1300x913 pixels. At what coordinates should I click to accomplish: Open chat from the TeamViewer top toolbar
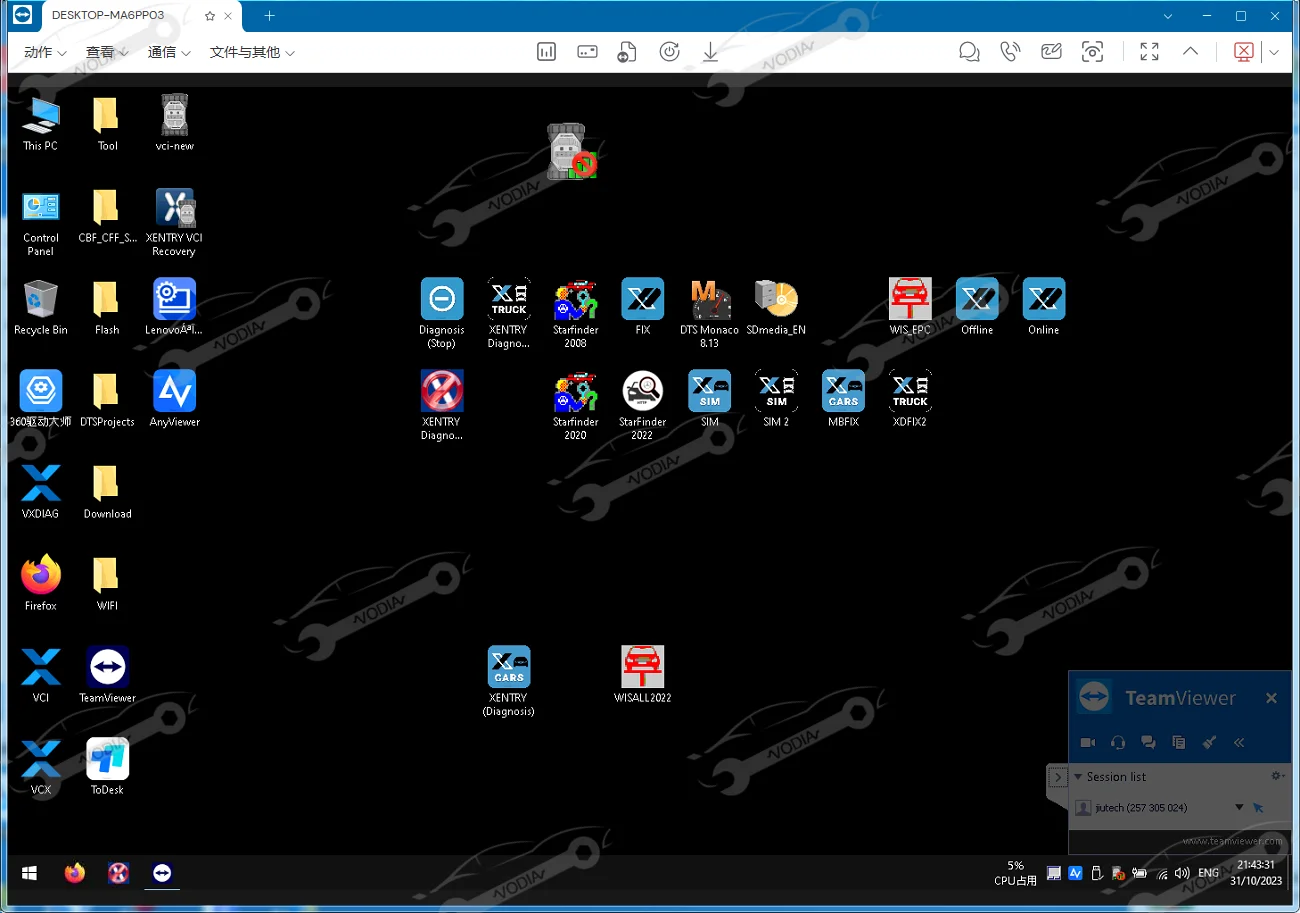[969, 52]
